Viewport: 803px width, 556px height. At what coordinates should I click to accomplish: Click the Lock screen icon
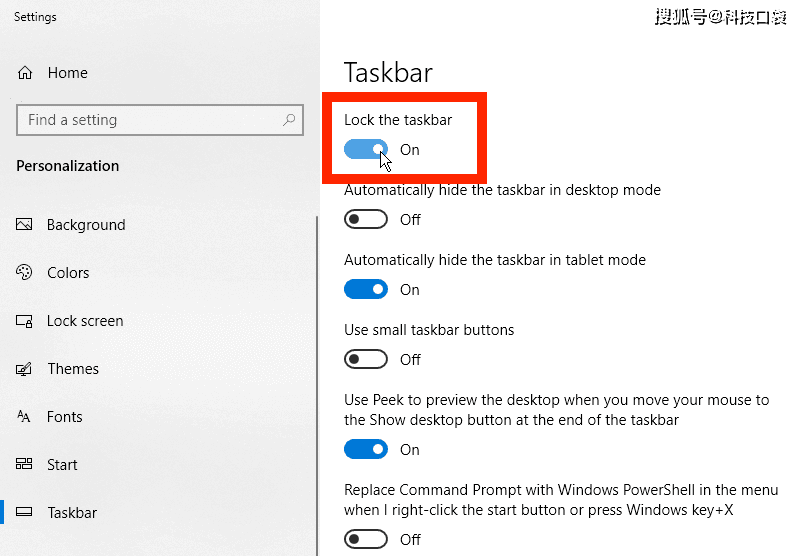coord(24,321)
